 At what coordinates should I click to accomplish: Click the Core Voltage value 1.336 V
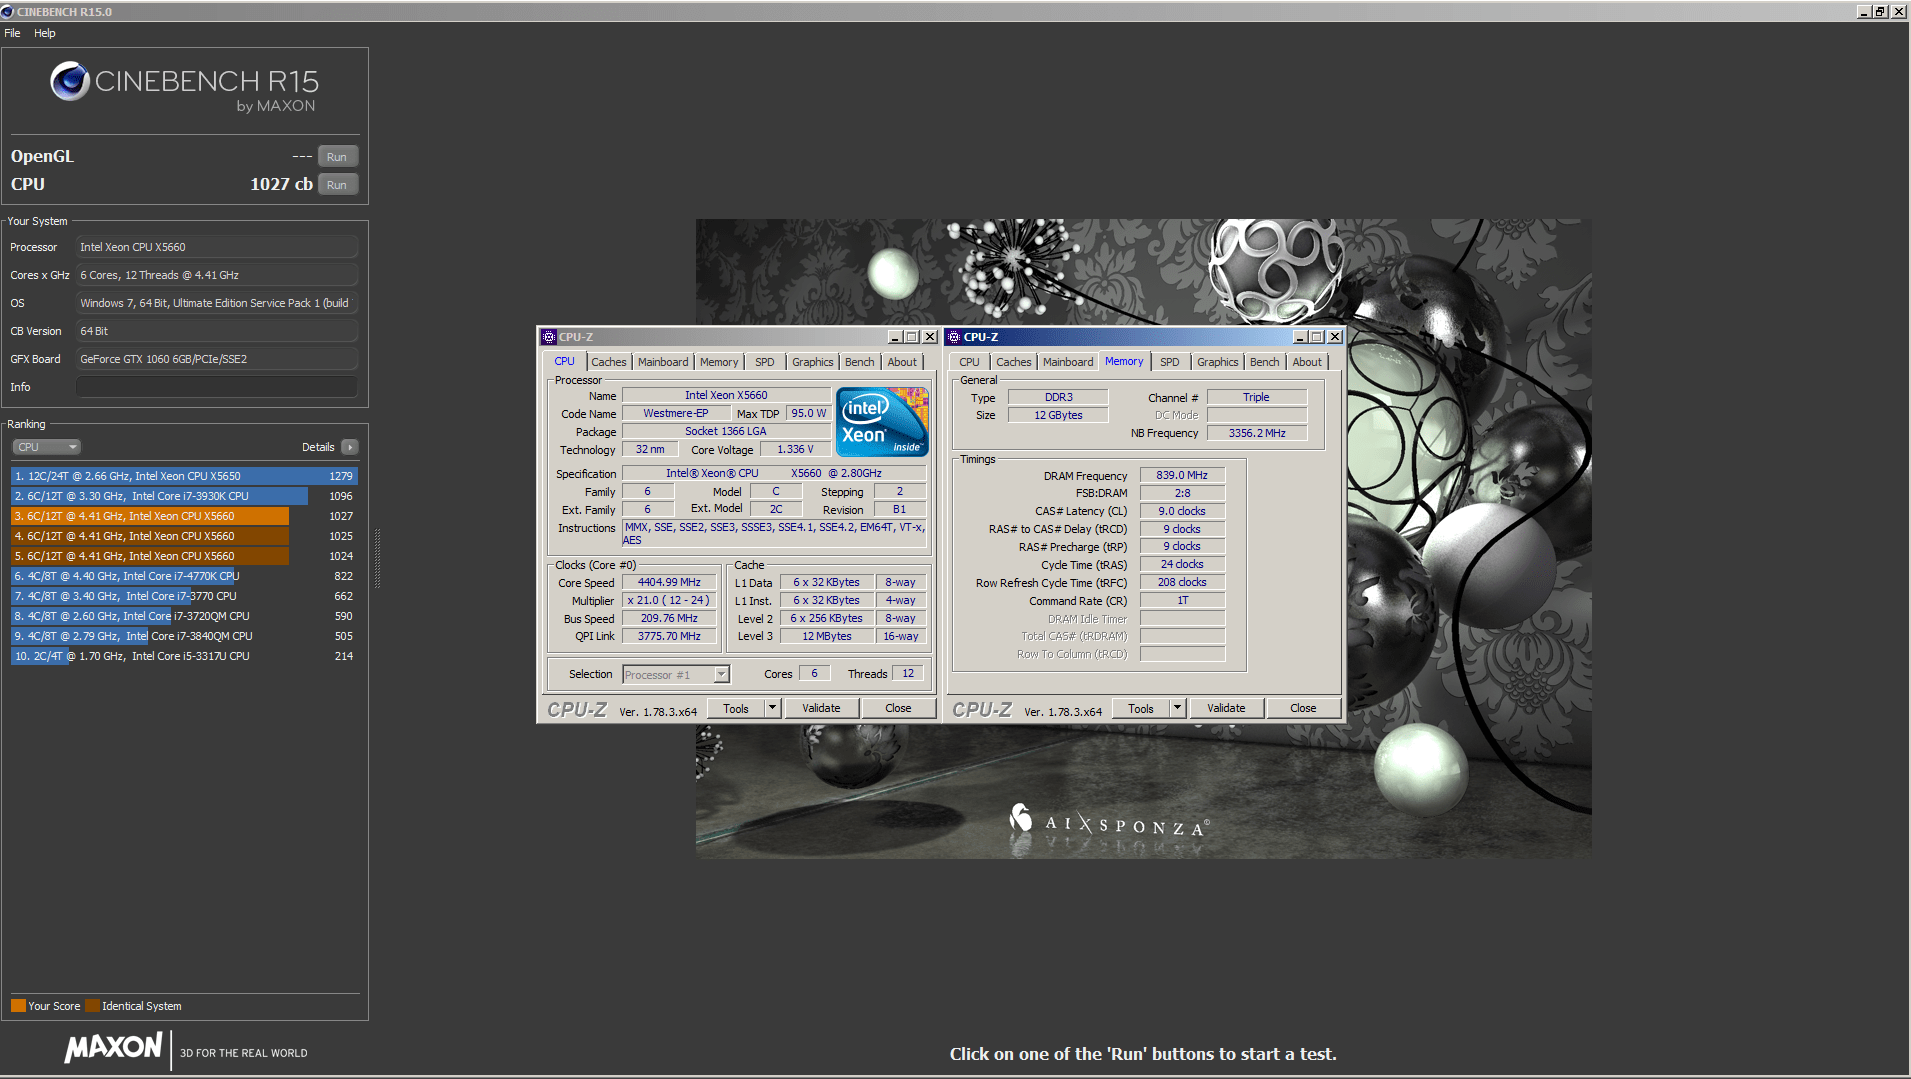tap(795, 449)
